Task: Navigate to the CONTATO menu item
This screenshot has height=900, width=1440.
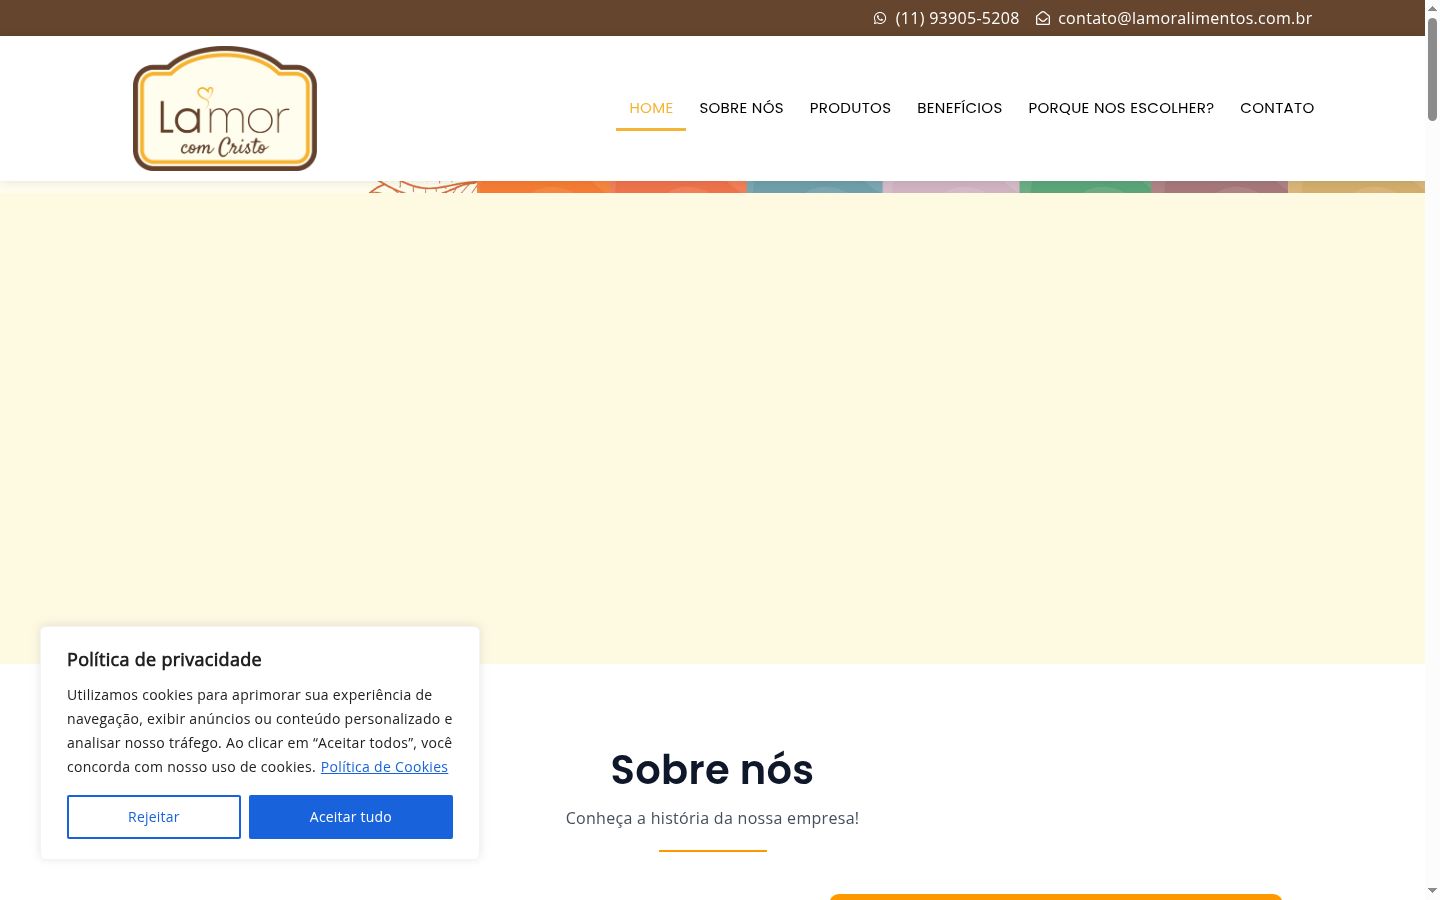Action: pyautogui.click(x=1277, y=108)
